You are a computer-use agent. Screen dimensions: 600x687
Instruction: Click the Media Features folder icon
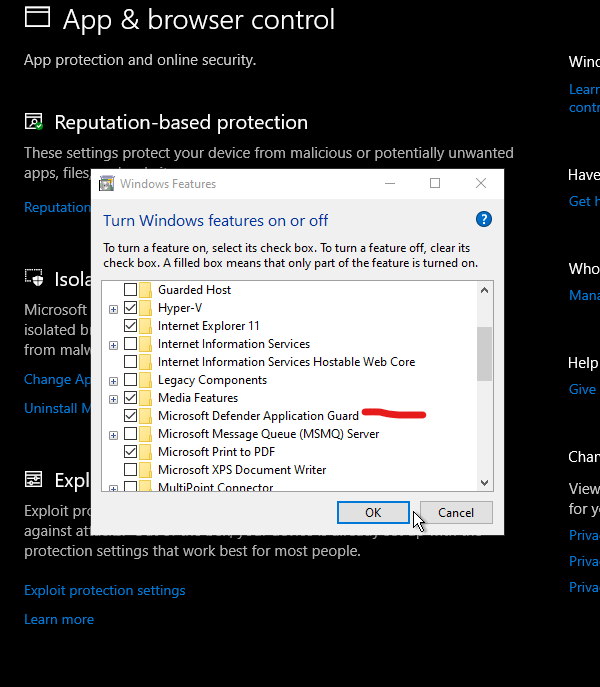(147, 398)
